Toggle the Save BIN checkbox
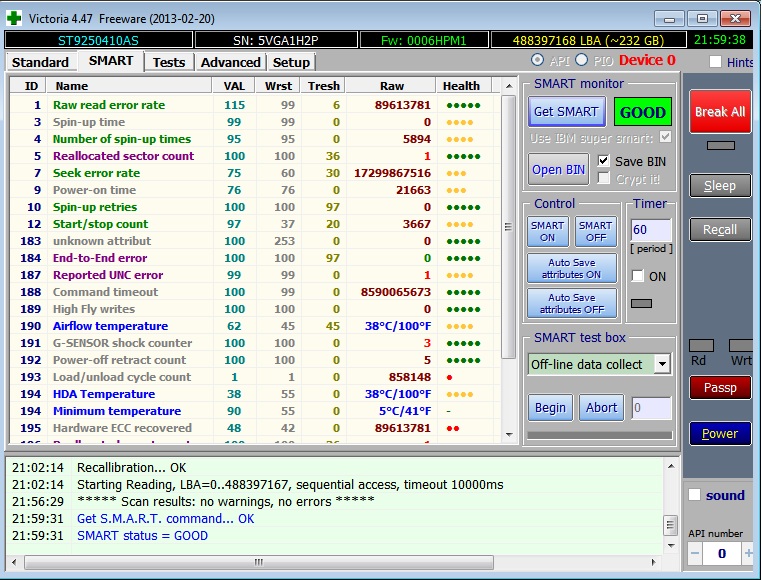The image size is (762, 580). coord(603,161)
